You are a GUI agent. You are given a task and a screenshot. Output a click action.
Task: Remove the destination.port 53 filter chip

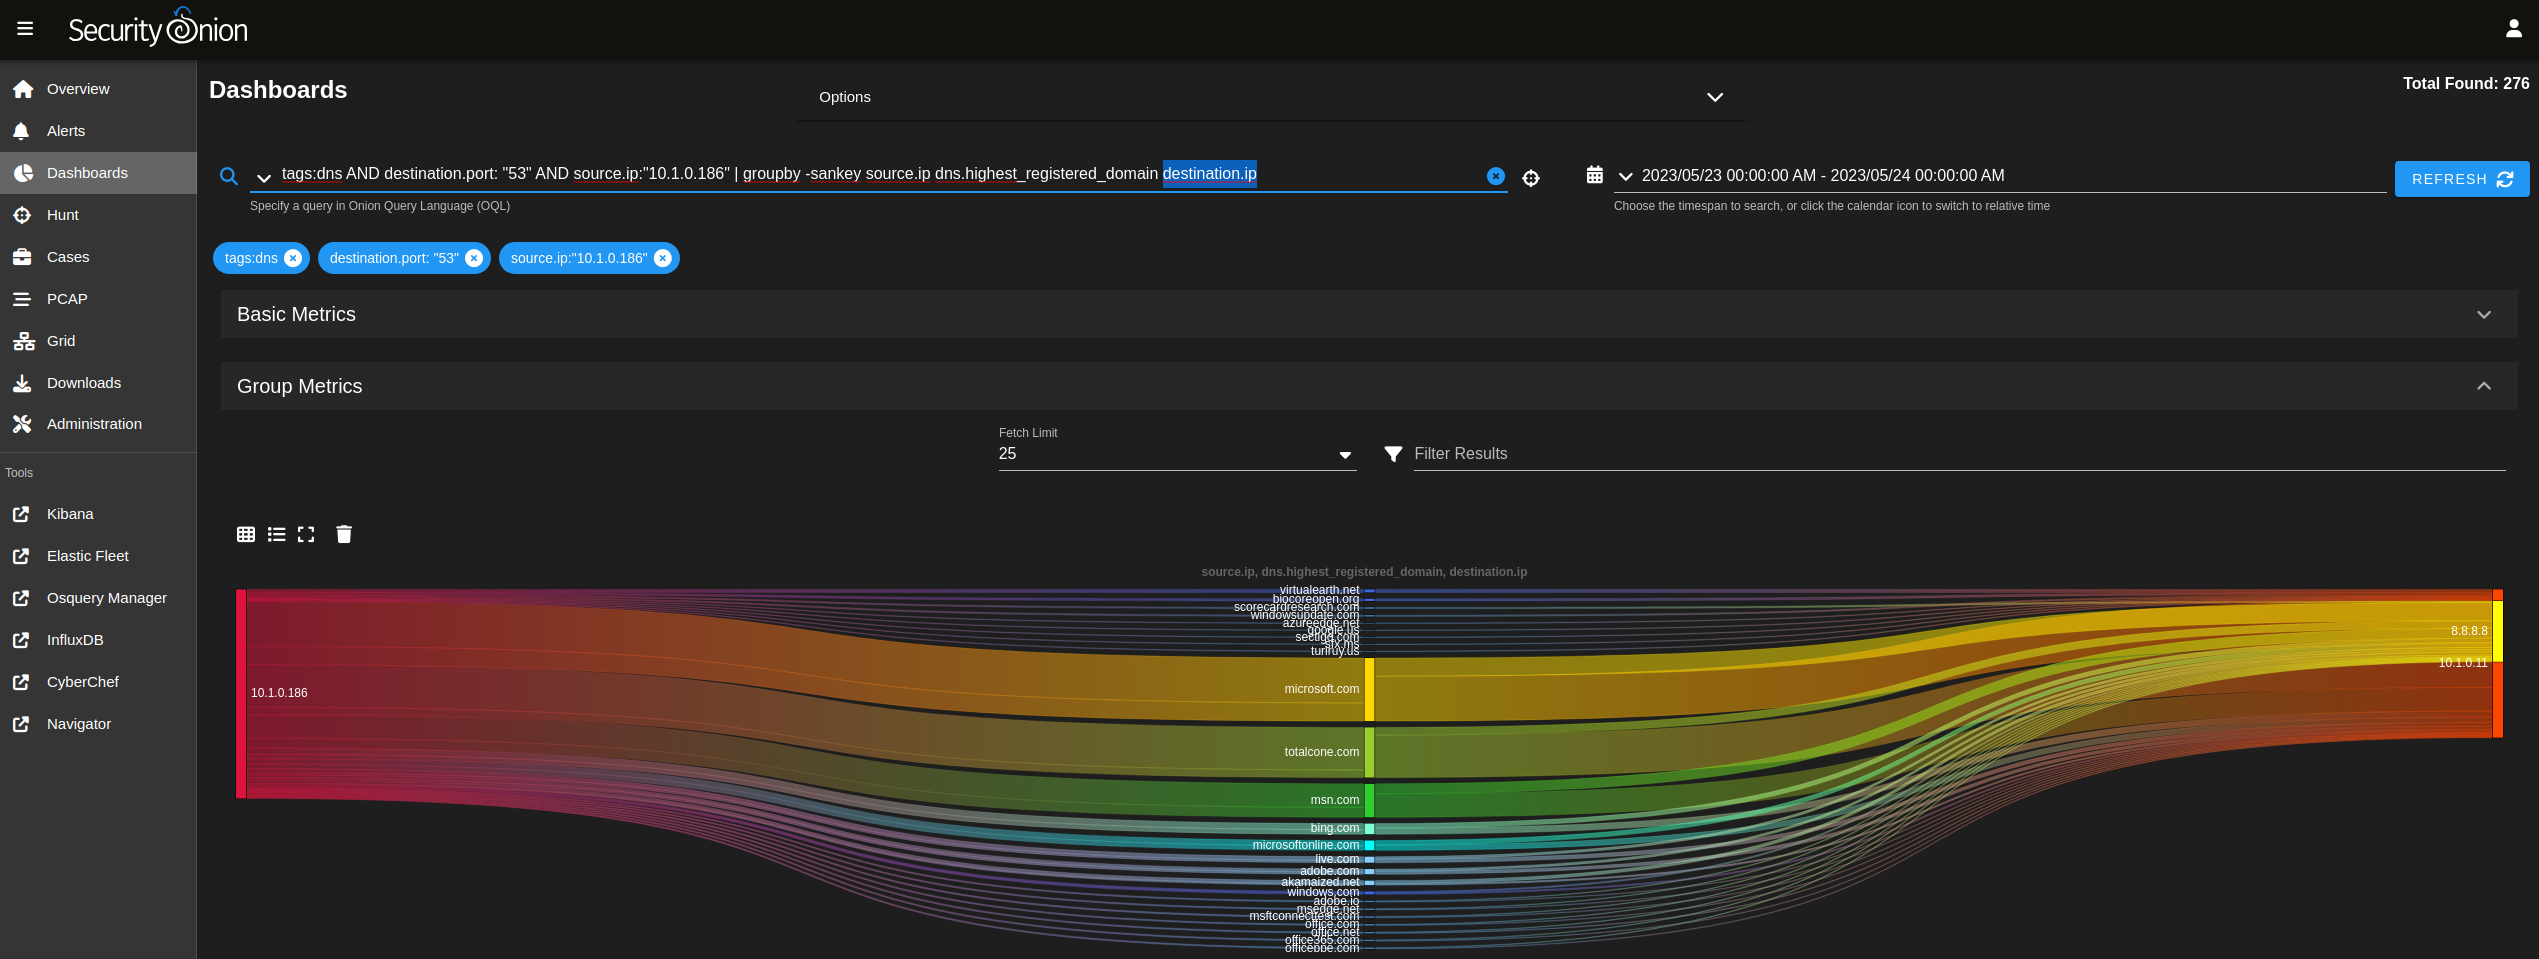(474, 258)
